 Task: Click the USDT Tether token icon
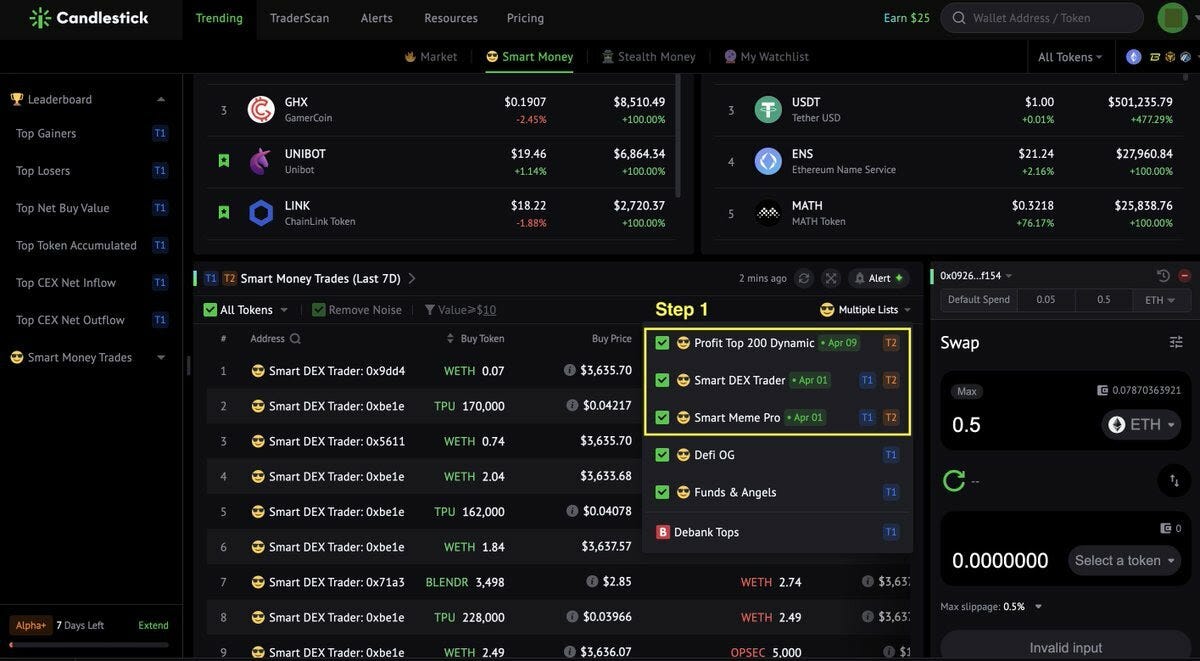point(768,110)
